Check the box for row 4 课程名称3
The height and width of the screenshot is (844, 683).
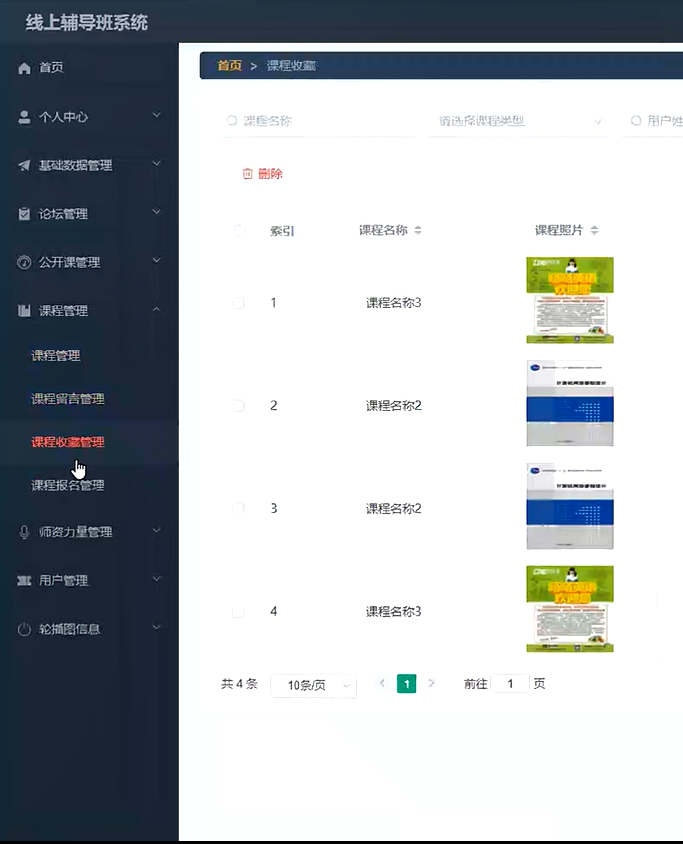click(238, 611)
